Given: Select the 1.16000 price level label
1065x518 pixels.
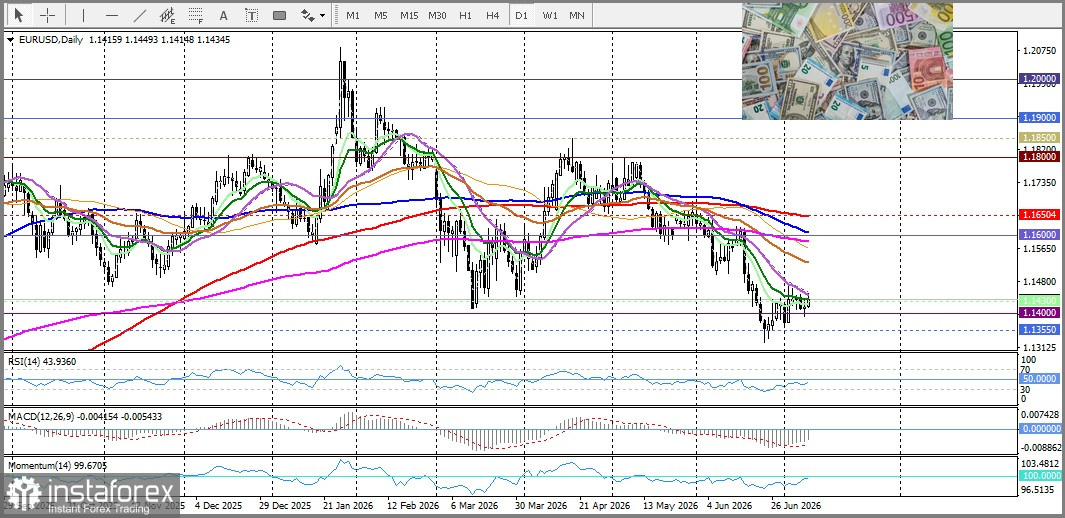Looking at the screenshot, I should coord(1041,234).
